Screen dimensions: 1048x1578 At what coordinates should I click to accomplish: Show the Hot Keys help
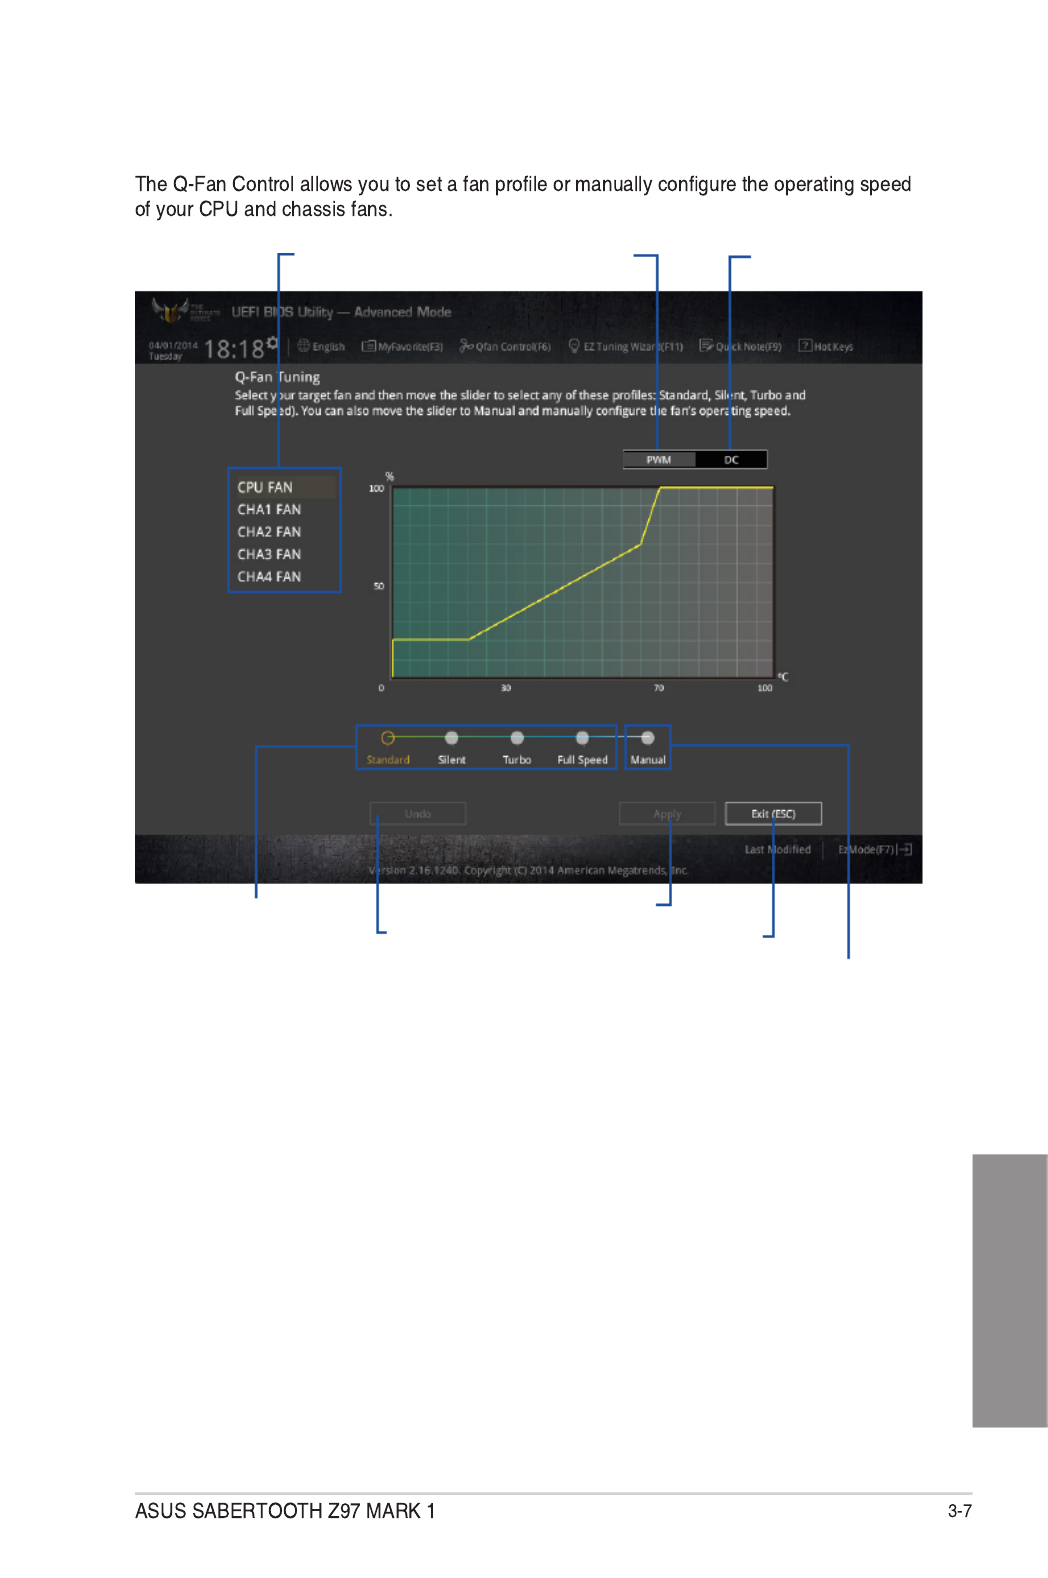click(826, 347)
